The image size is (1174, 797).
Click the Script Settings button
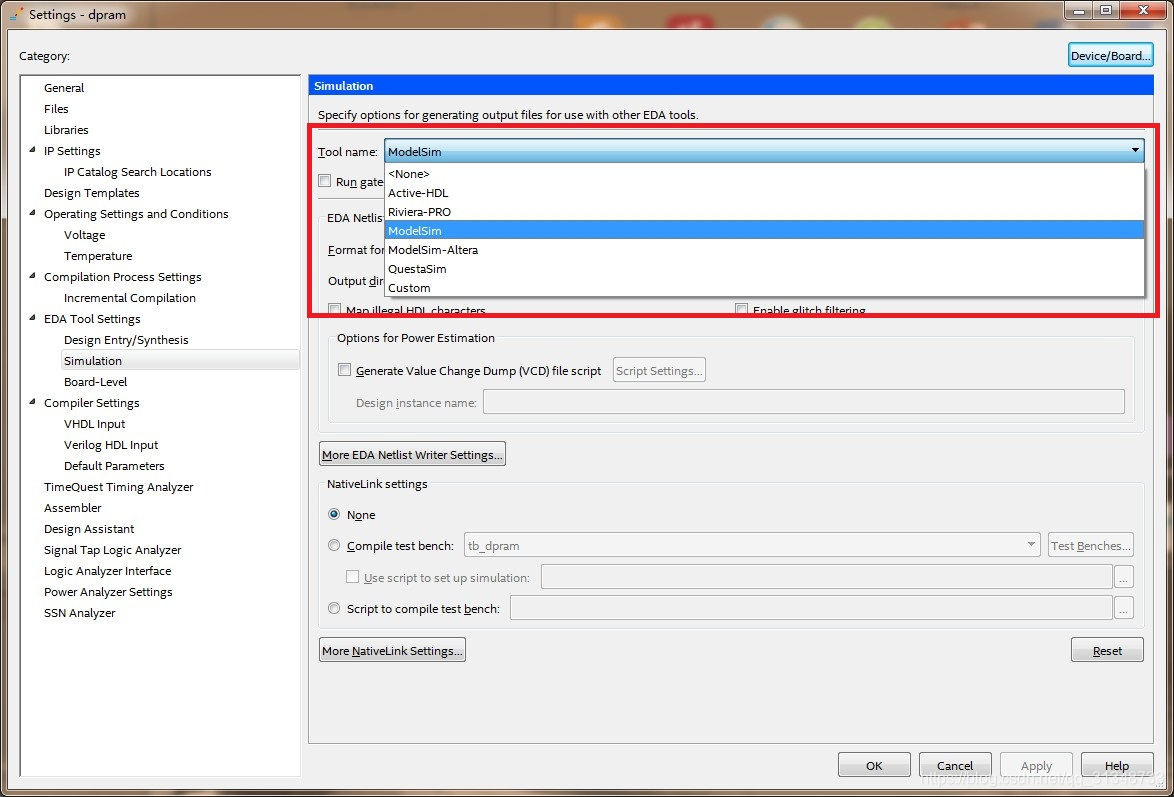pyautogui.click(x=659, y=370)
